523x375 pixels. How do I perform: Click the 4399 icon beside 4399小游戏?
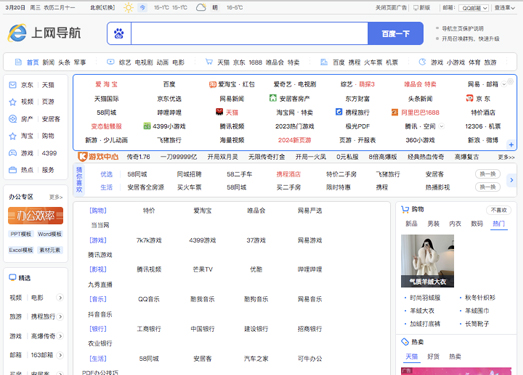147,126
